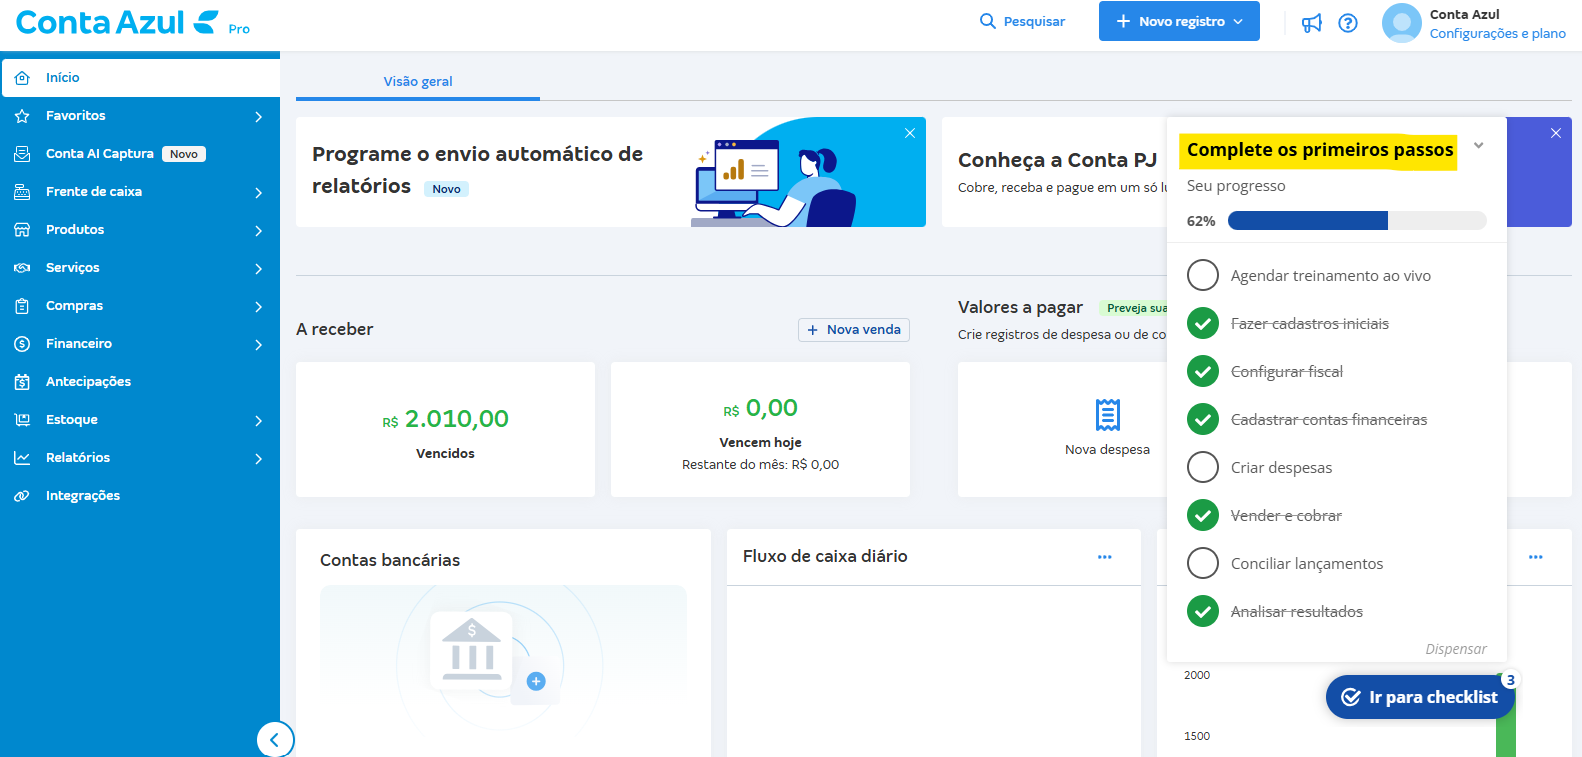Toggle Fazer cadastros iniciais checkmark
Image resolution: width=1582 pixels, height=757 pixels.
[x=1203, y=323]
